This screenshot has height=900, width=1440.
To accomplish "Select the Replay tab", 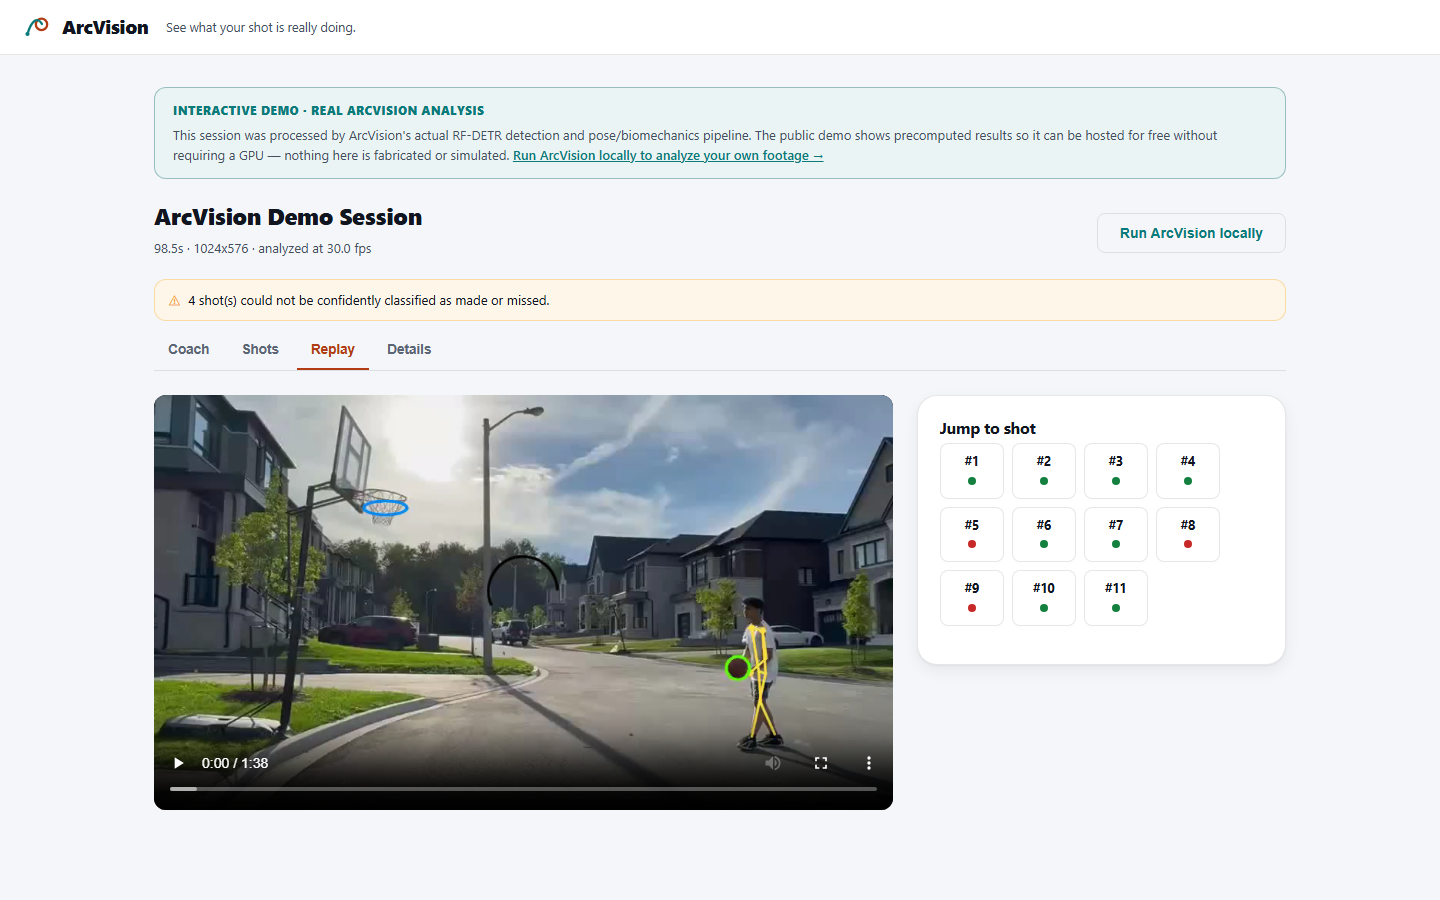I will 333,349.
